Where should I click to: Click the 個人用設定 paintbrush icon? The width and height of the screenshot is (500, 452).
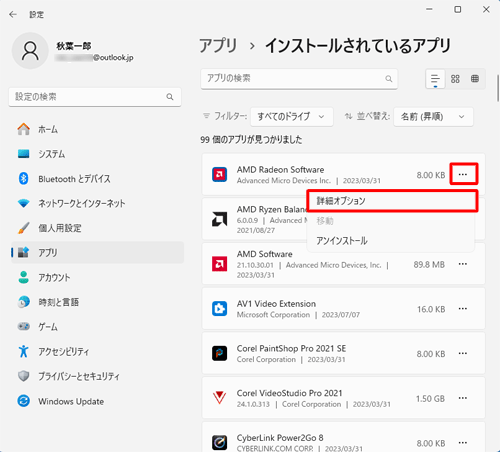24,228
